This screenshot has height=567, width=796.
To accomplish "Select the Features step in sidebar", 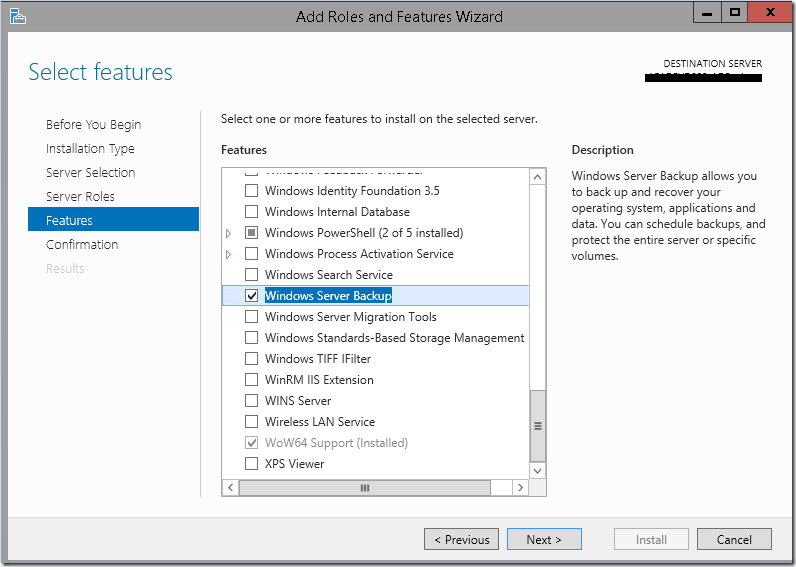I will [113, 219].
